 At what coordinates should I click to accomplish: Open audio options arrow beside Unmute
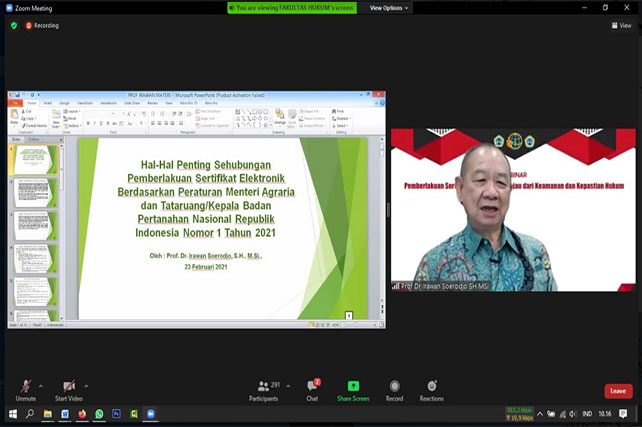pyautogui.click(x=41, y=386)
